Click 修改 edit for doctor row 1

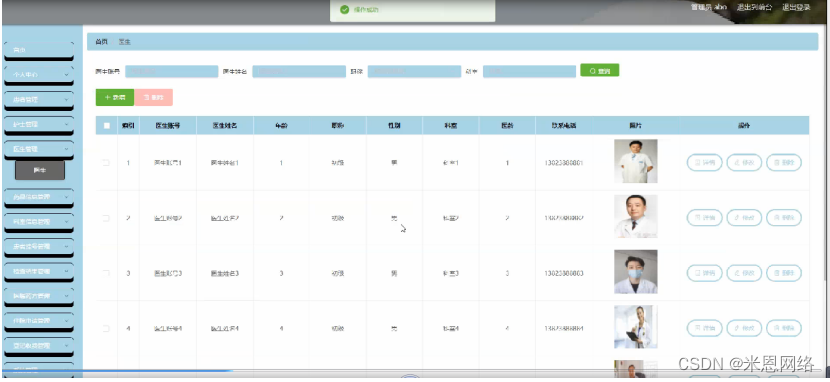click(744, 162)
